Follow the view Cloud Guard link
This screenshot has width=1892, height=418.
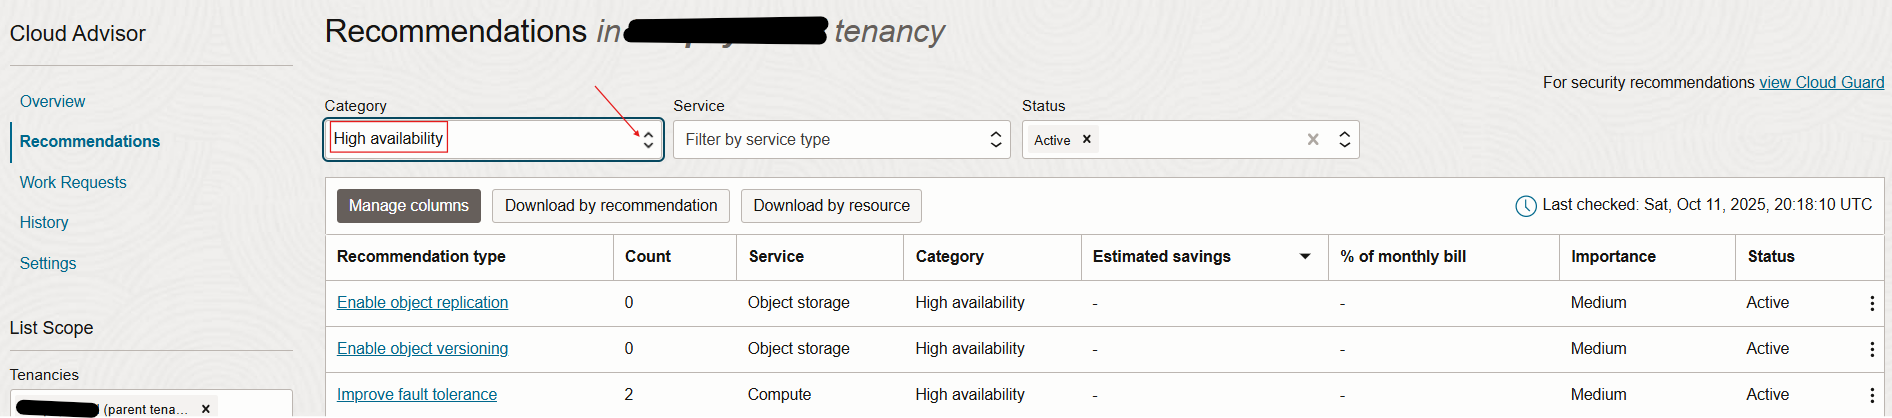1821,83
